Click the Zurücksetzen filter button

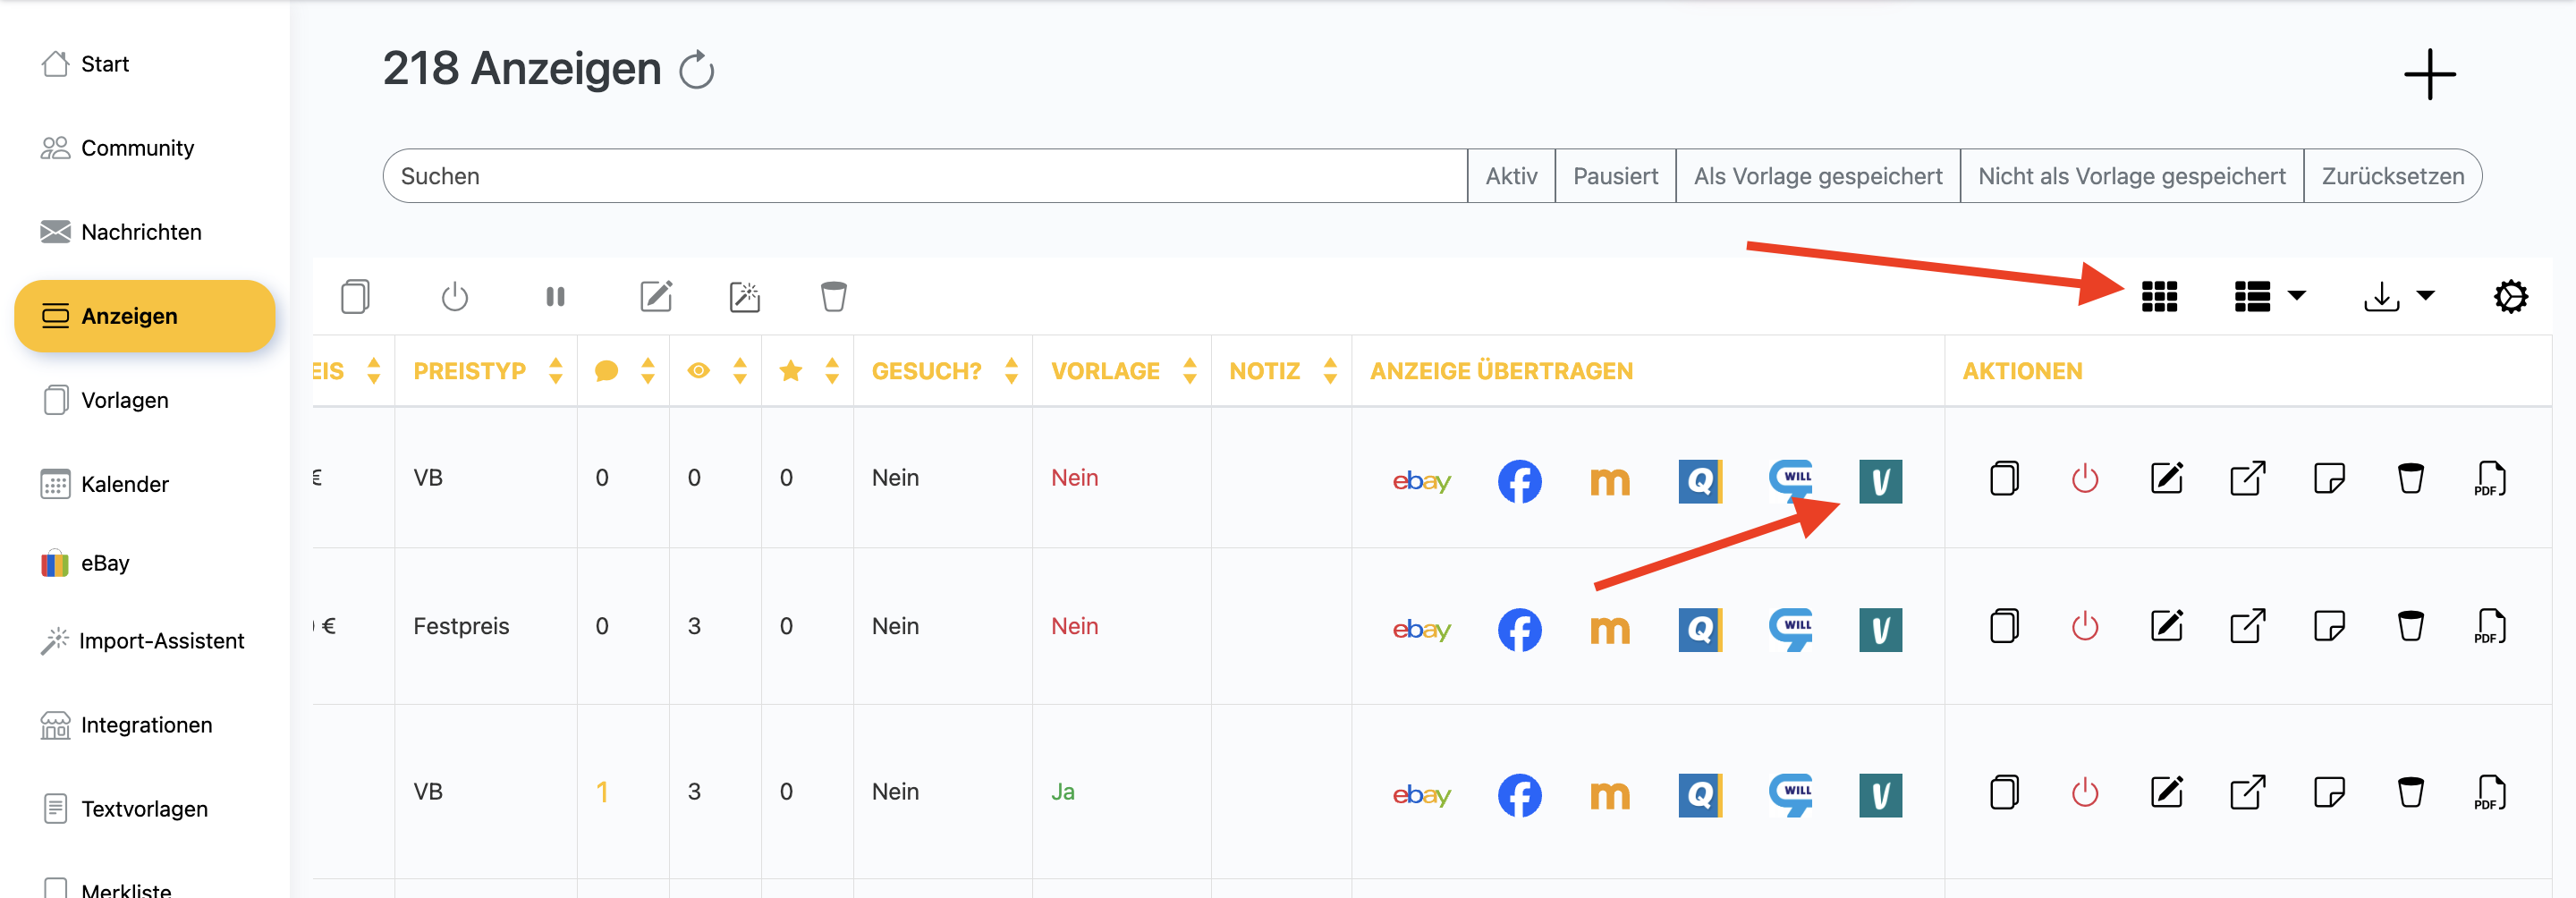2391,176
